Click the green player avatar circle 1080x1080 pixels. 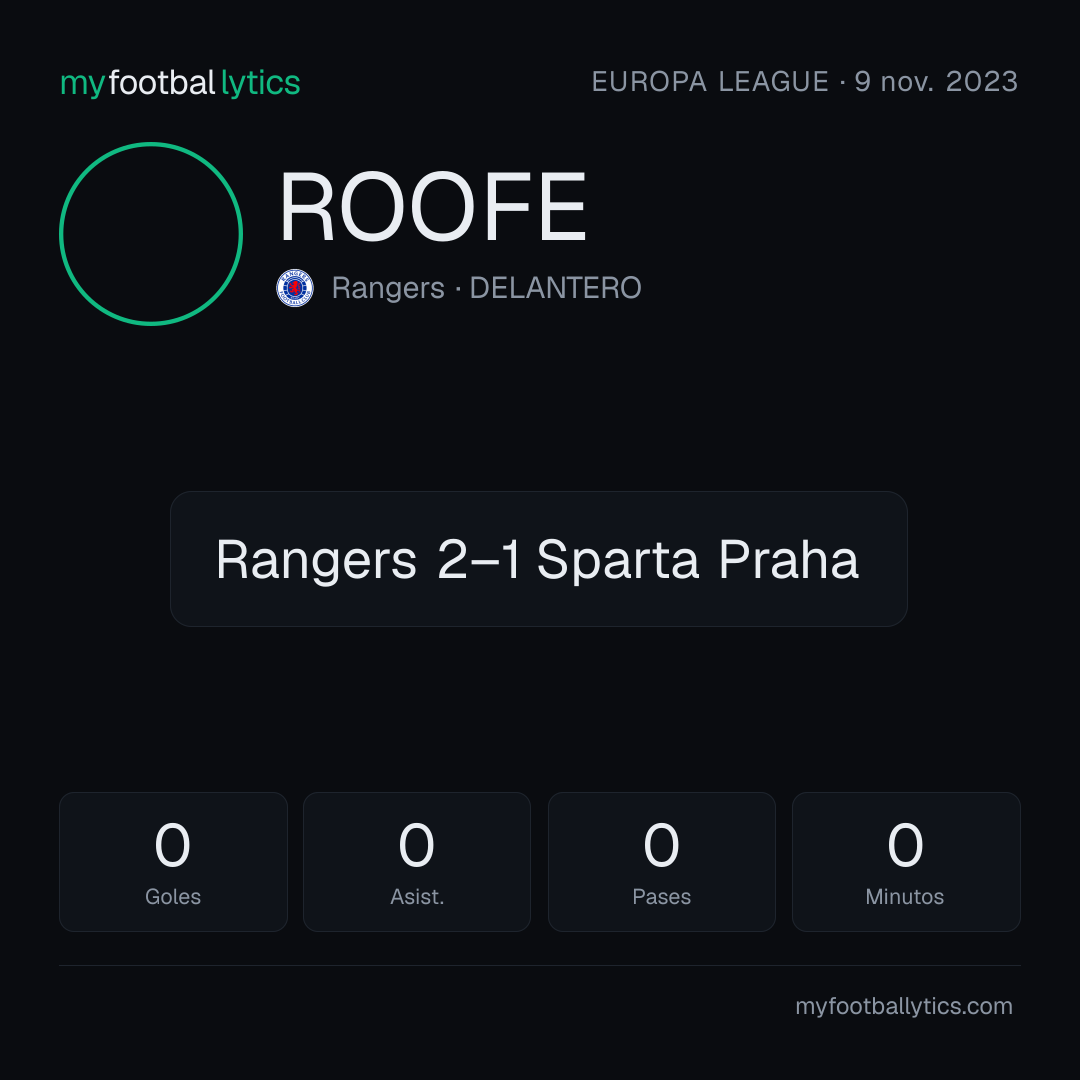coord(151,234)
